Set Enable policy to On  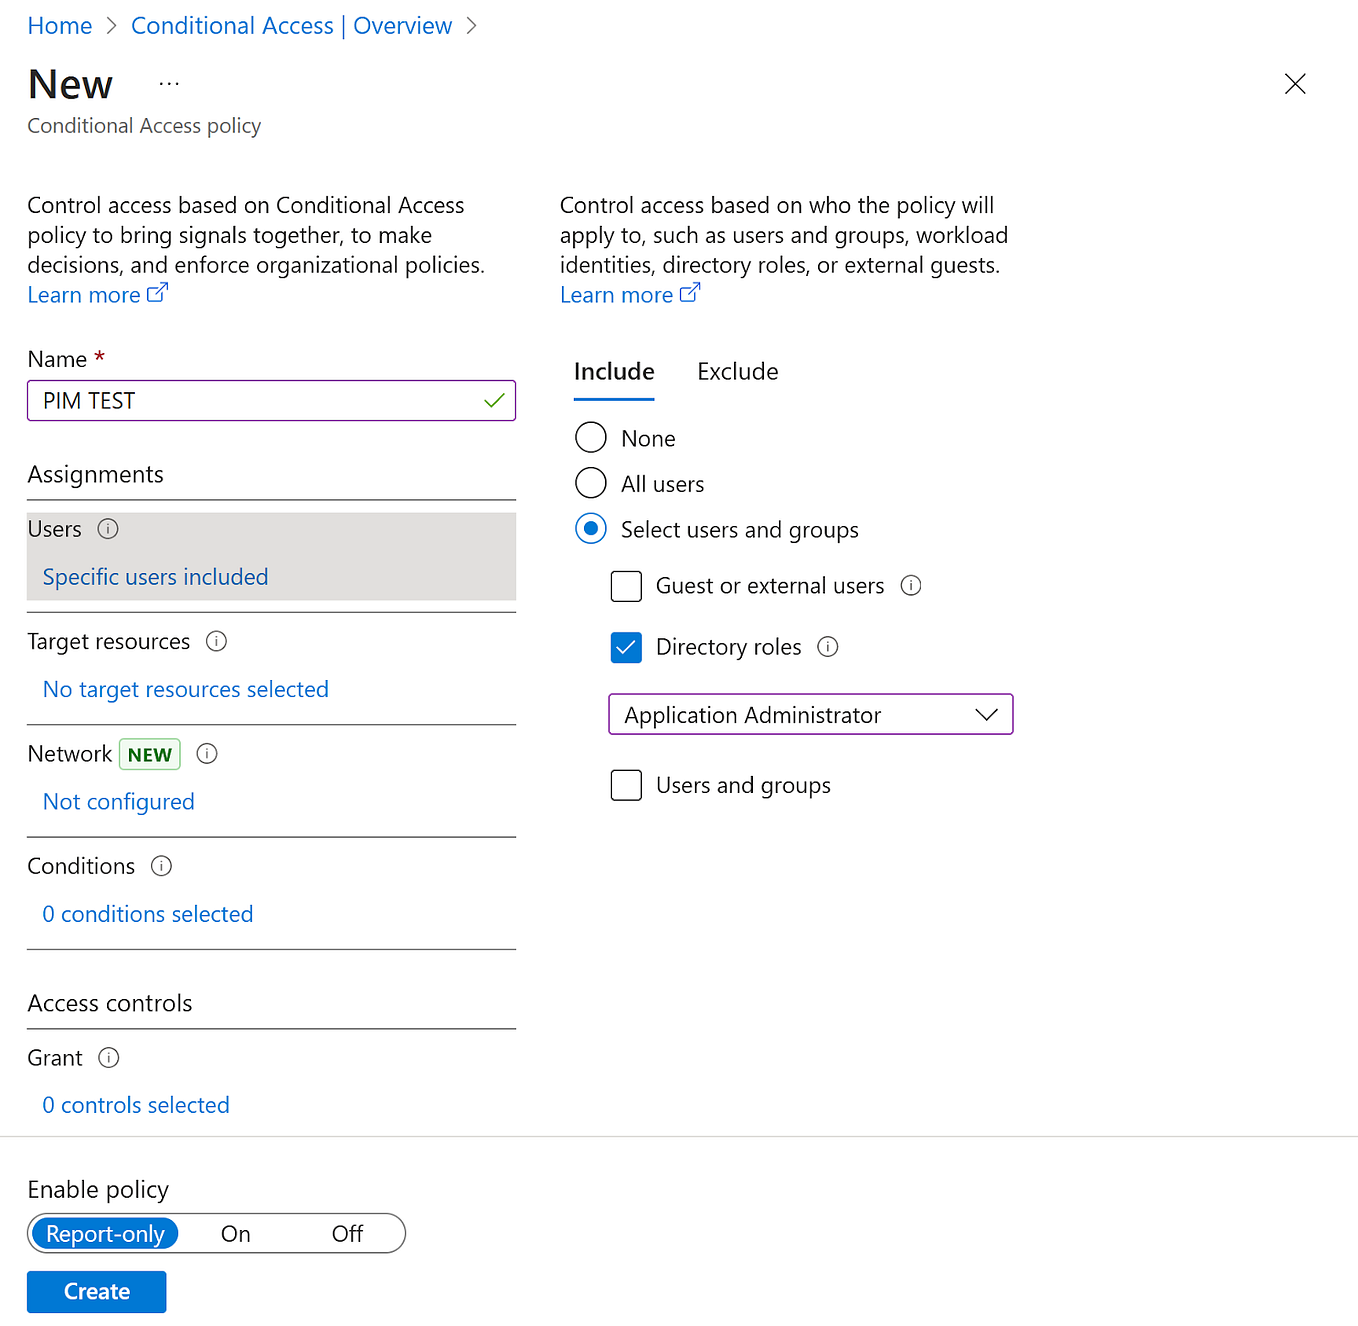236,1234
